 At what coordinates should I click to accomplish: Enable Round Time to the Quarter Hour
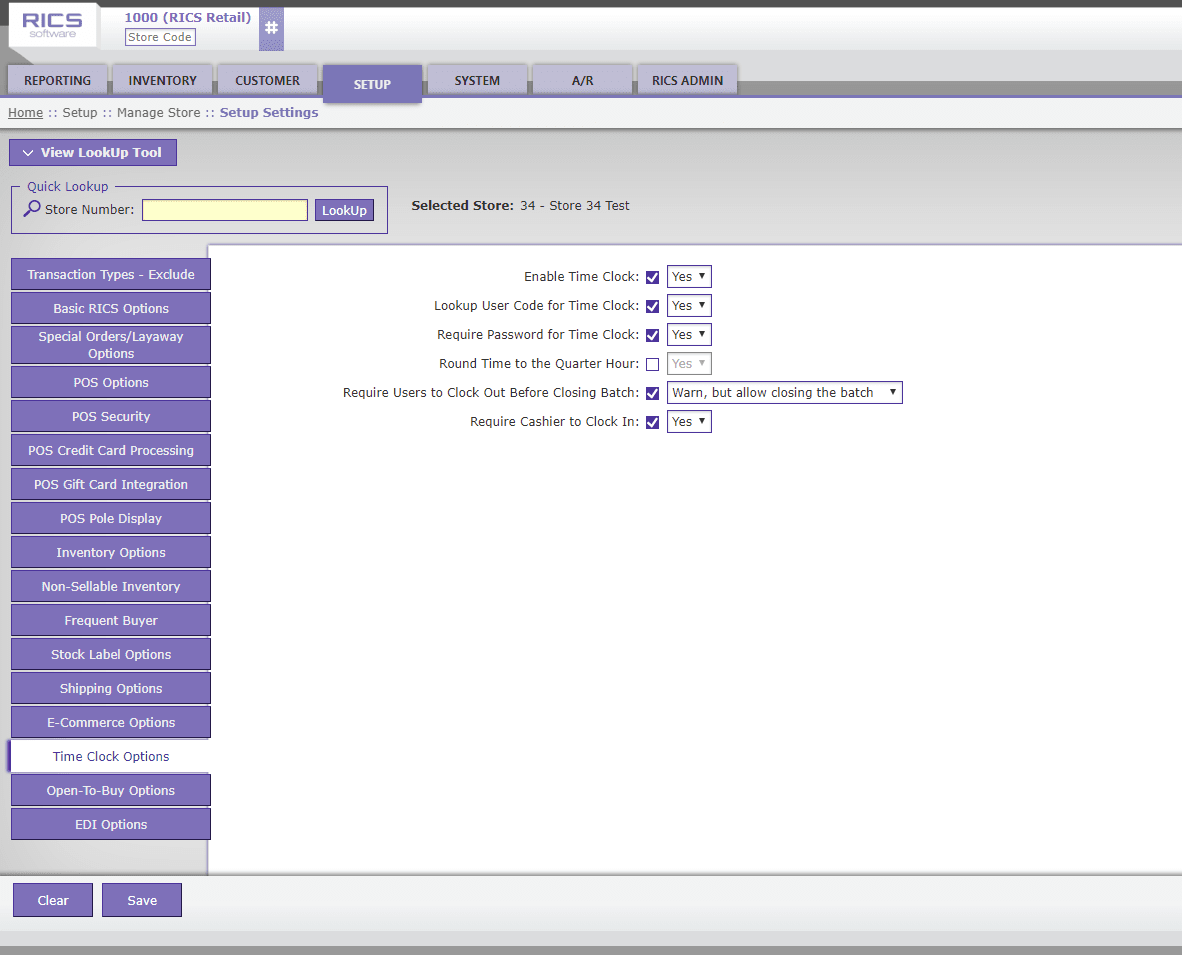[652, 364]
